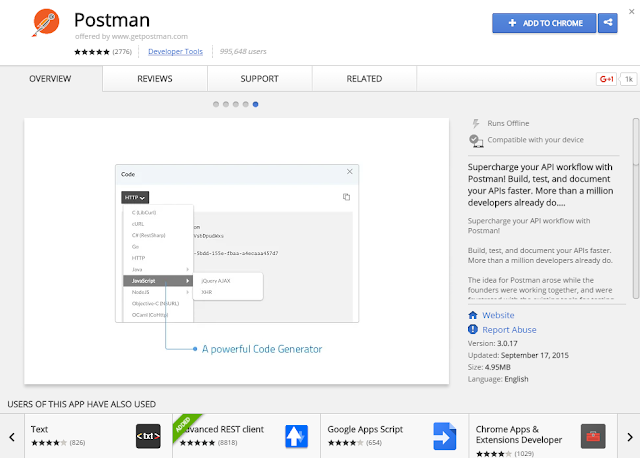Open the Chrome Apps & Extensions Developer toolbox icon
The image size is (640, 458).
593,436
